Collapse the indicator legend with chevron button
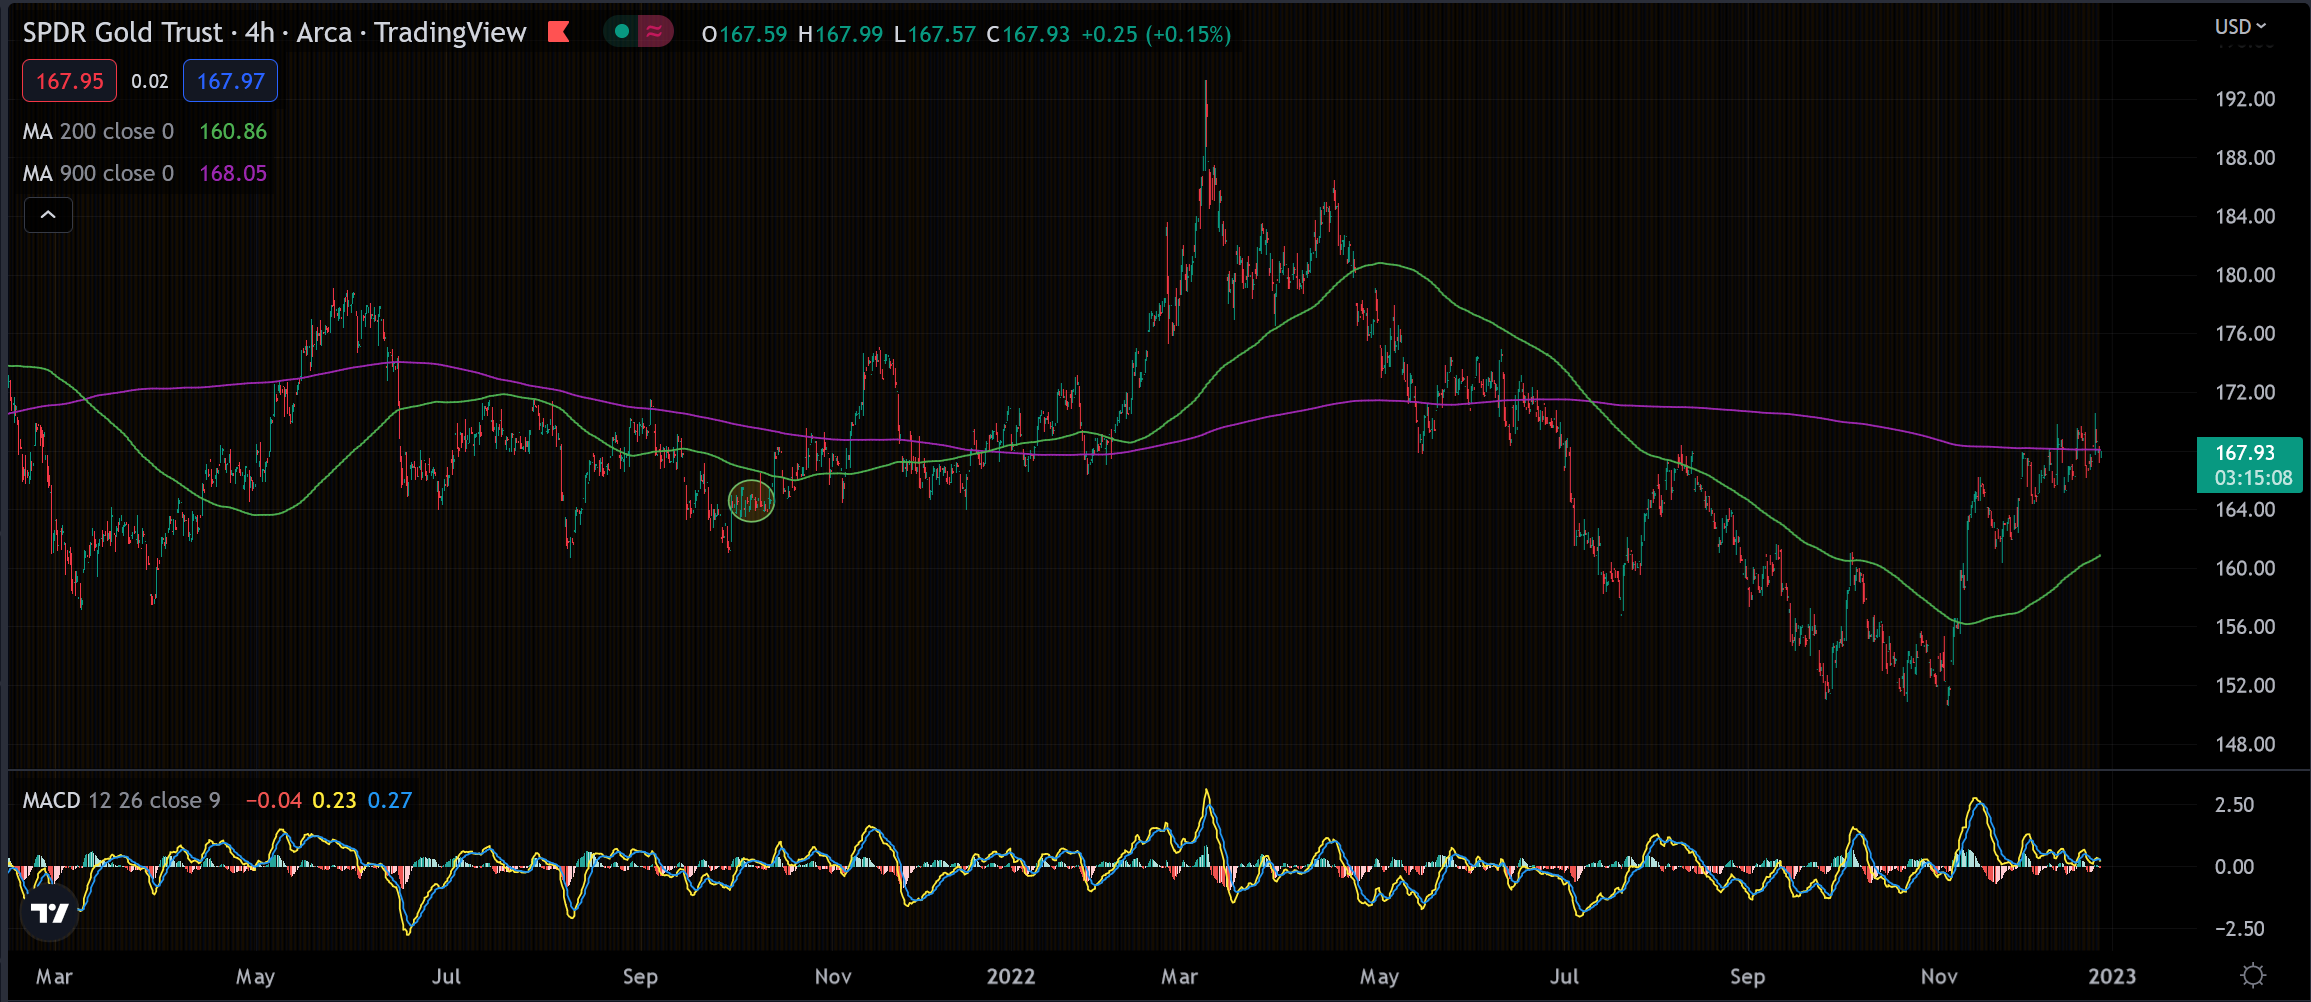 (48, 215)
